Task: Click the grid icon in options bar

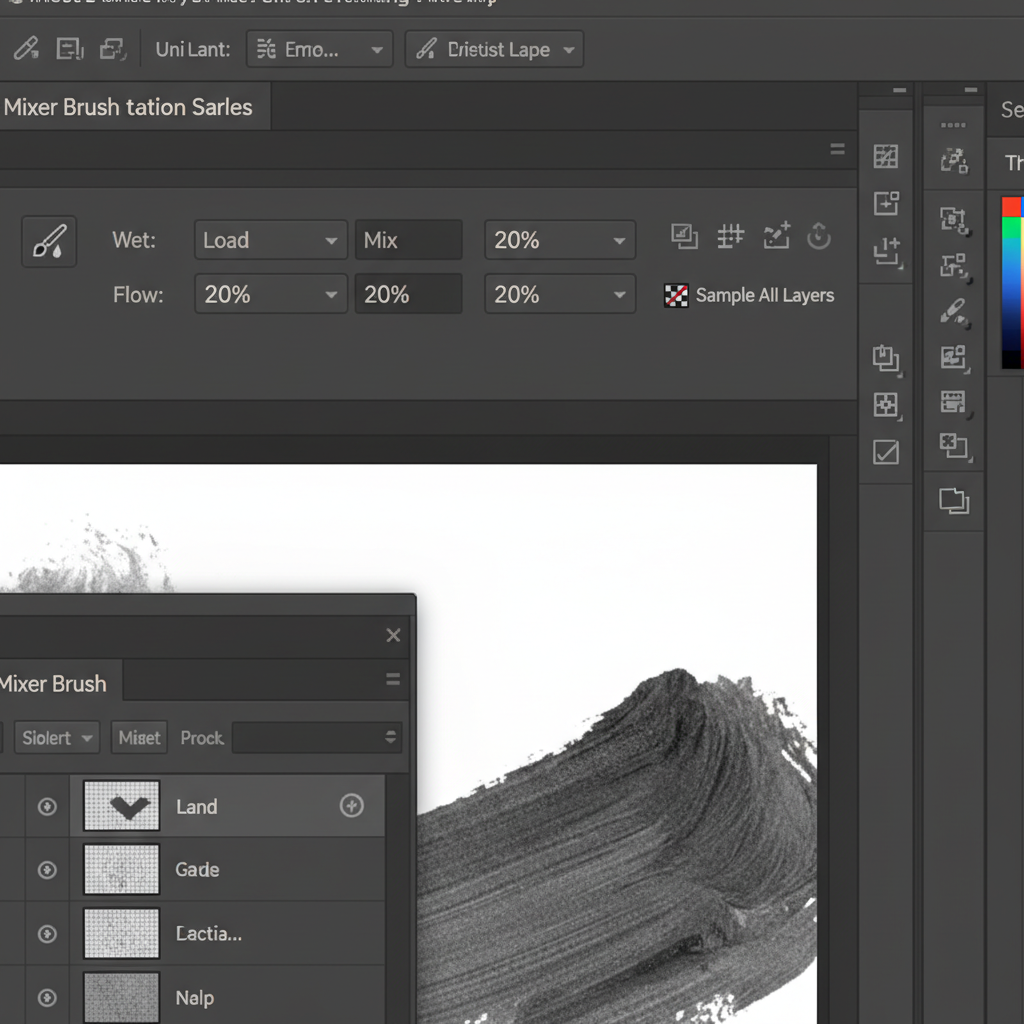Action: click(x=731, y=236)
